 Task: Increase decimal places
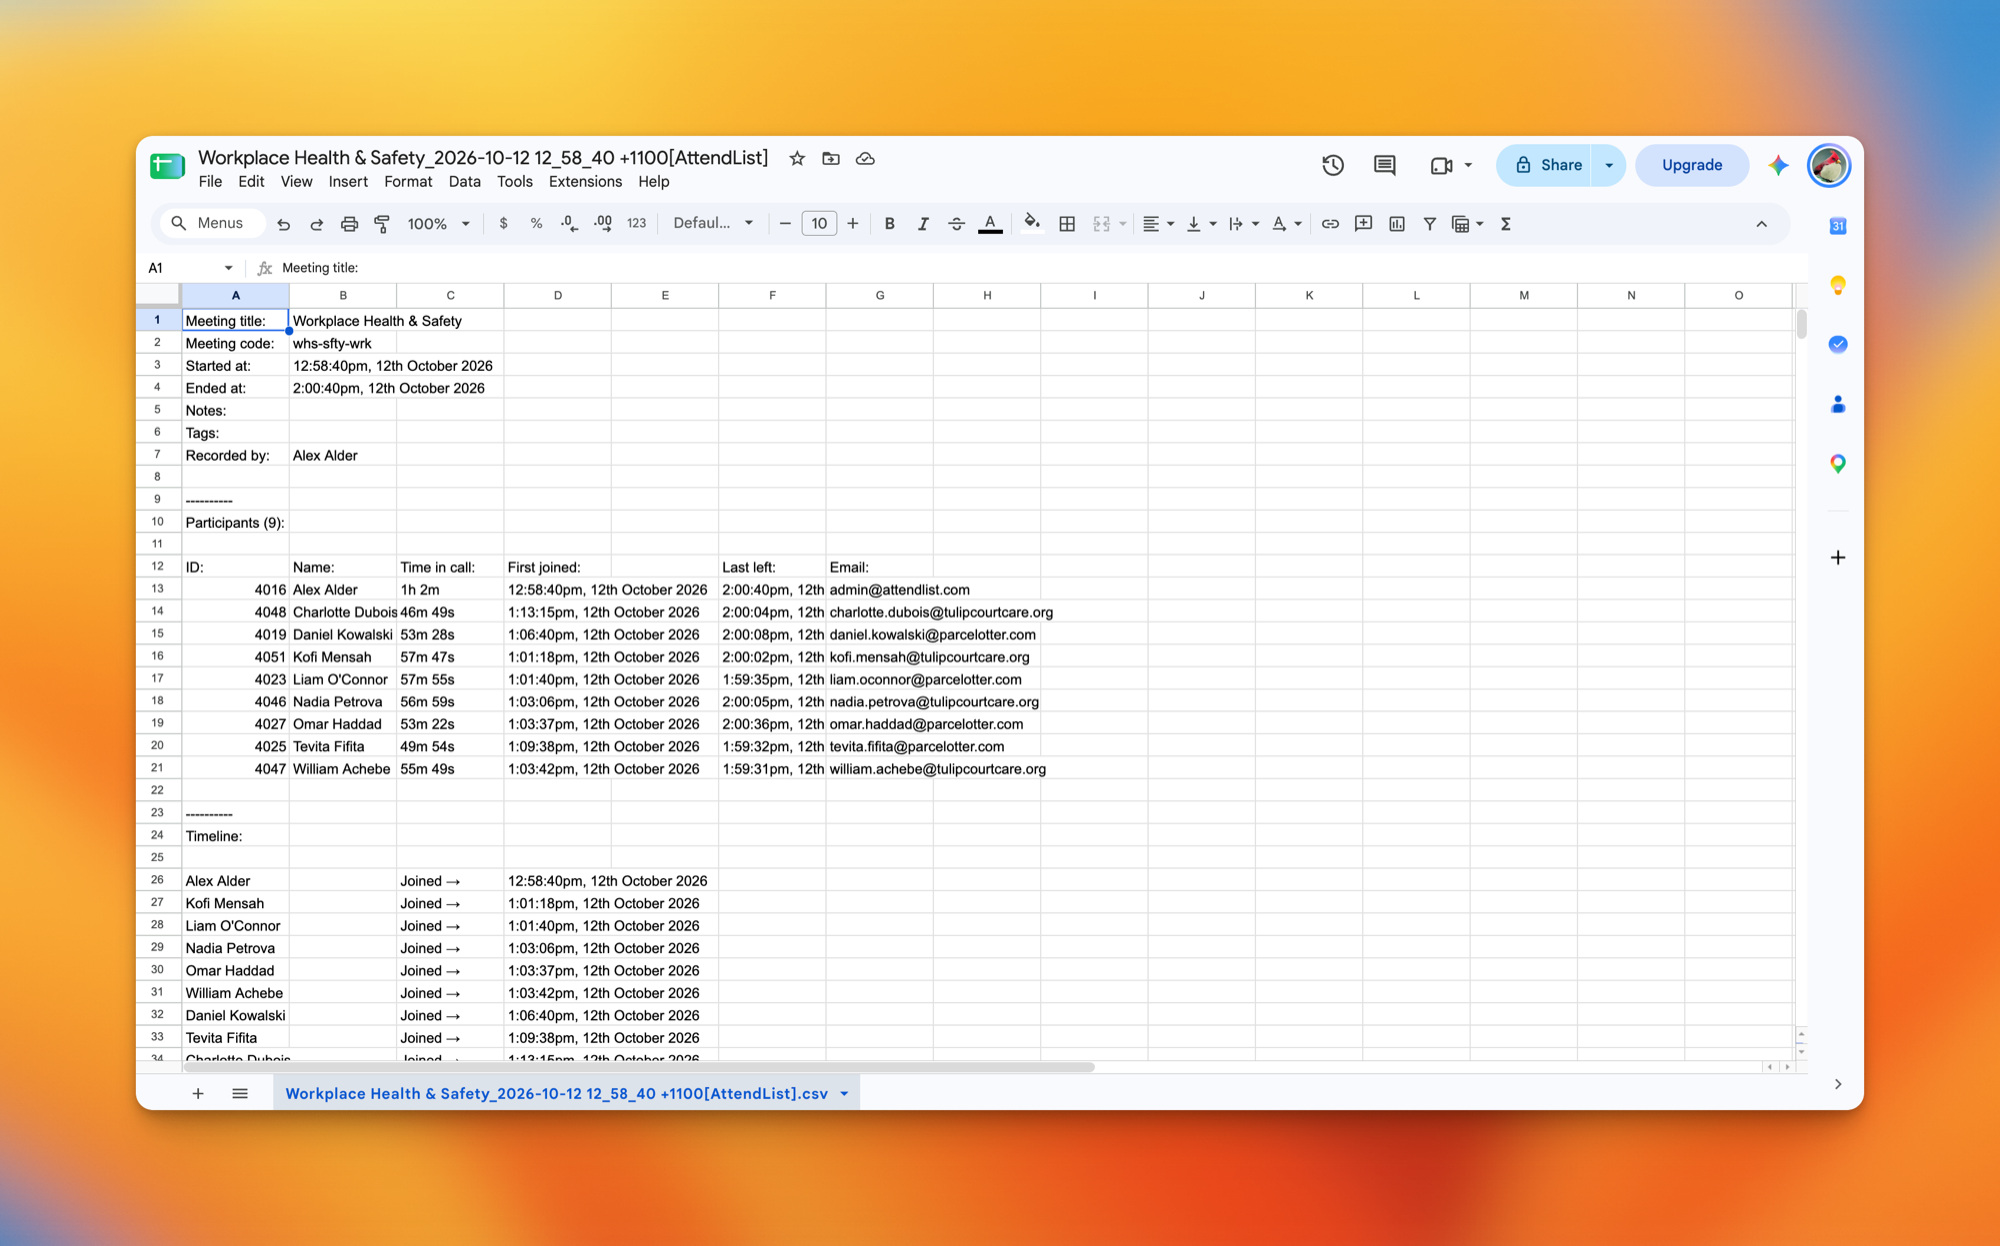click(603, 224)
